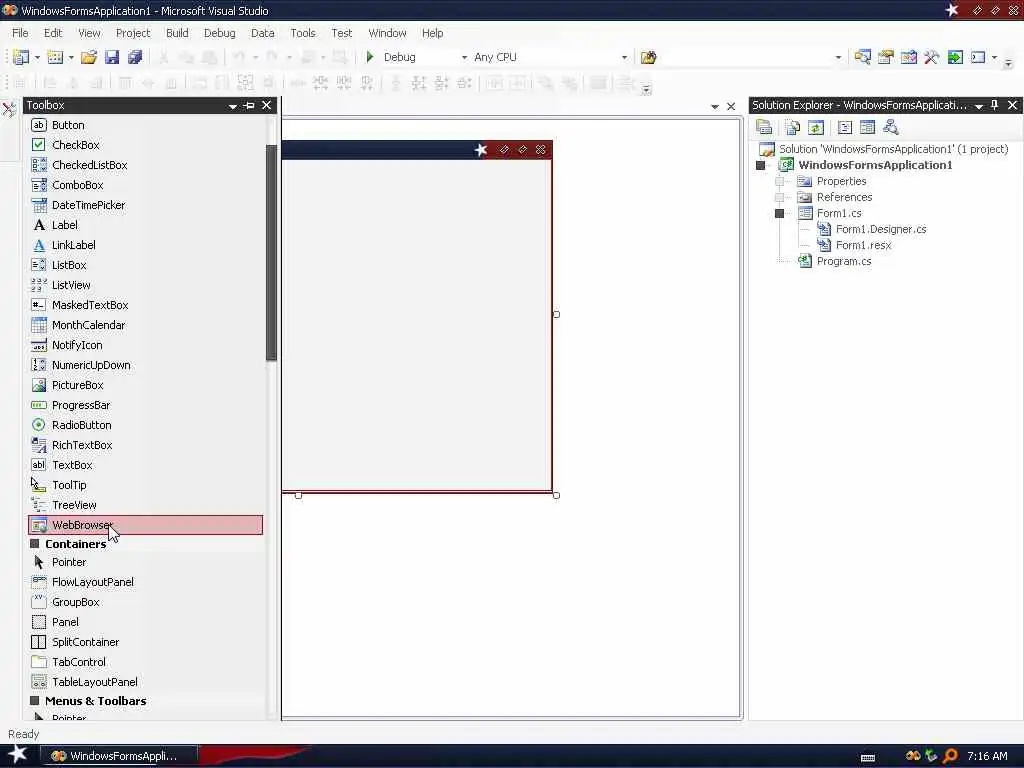Click the Save floppy disk icon
This screenshot has width=1024, height=768.
coord(112,57)
